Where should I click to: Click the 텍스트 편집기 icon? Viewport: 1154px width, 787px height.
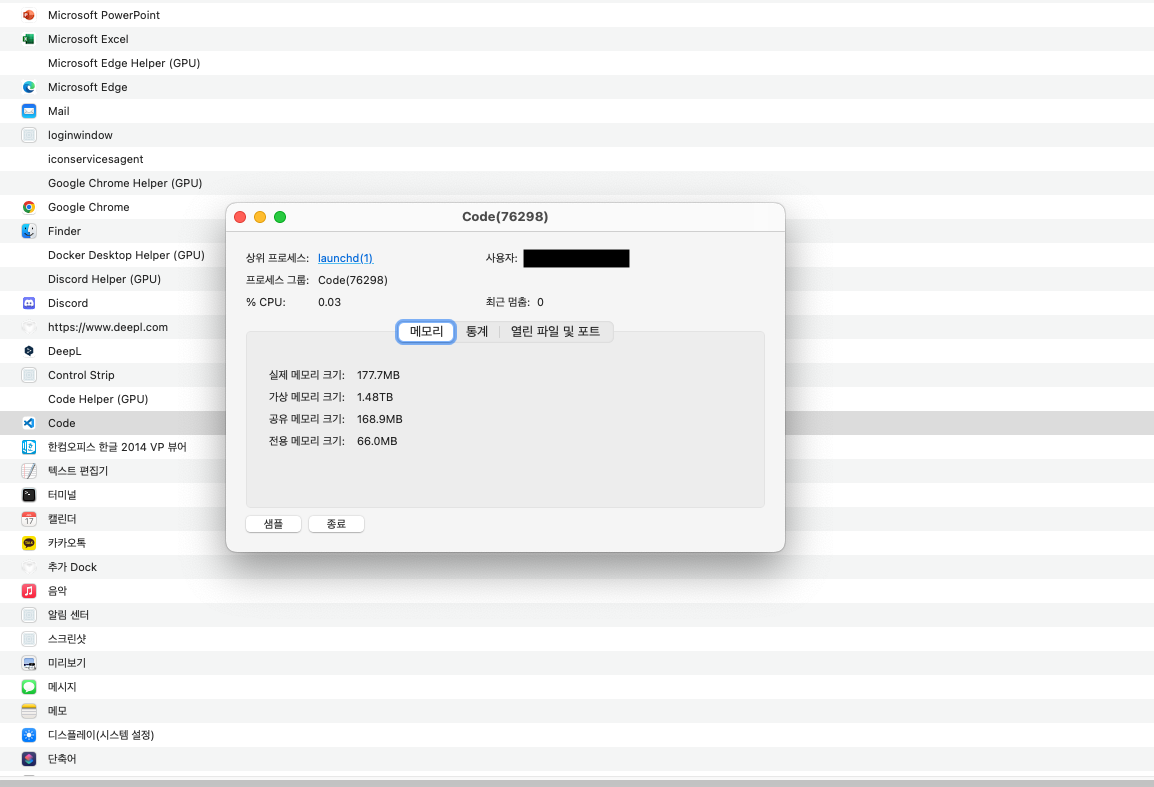(x=29, y=470)
